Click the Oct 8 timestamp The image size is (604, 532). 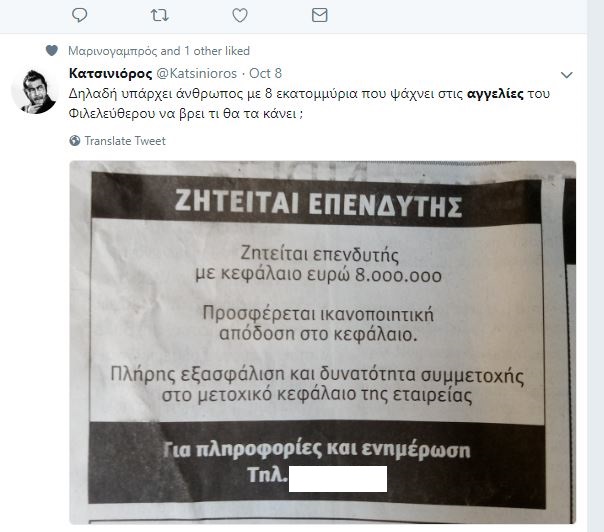(265, 73)
